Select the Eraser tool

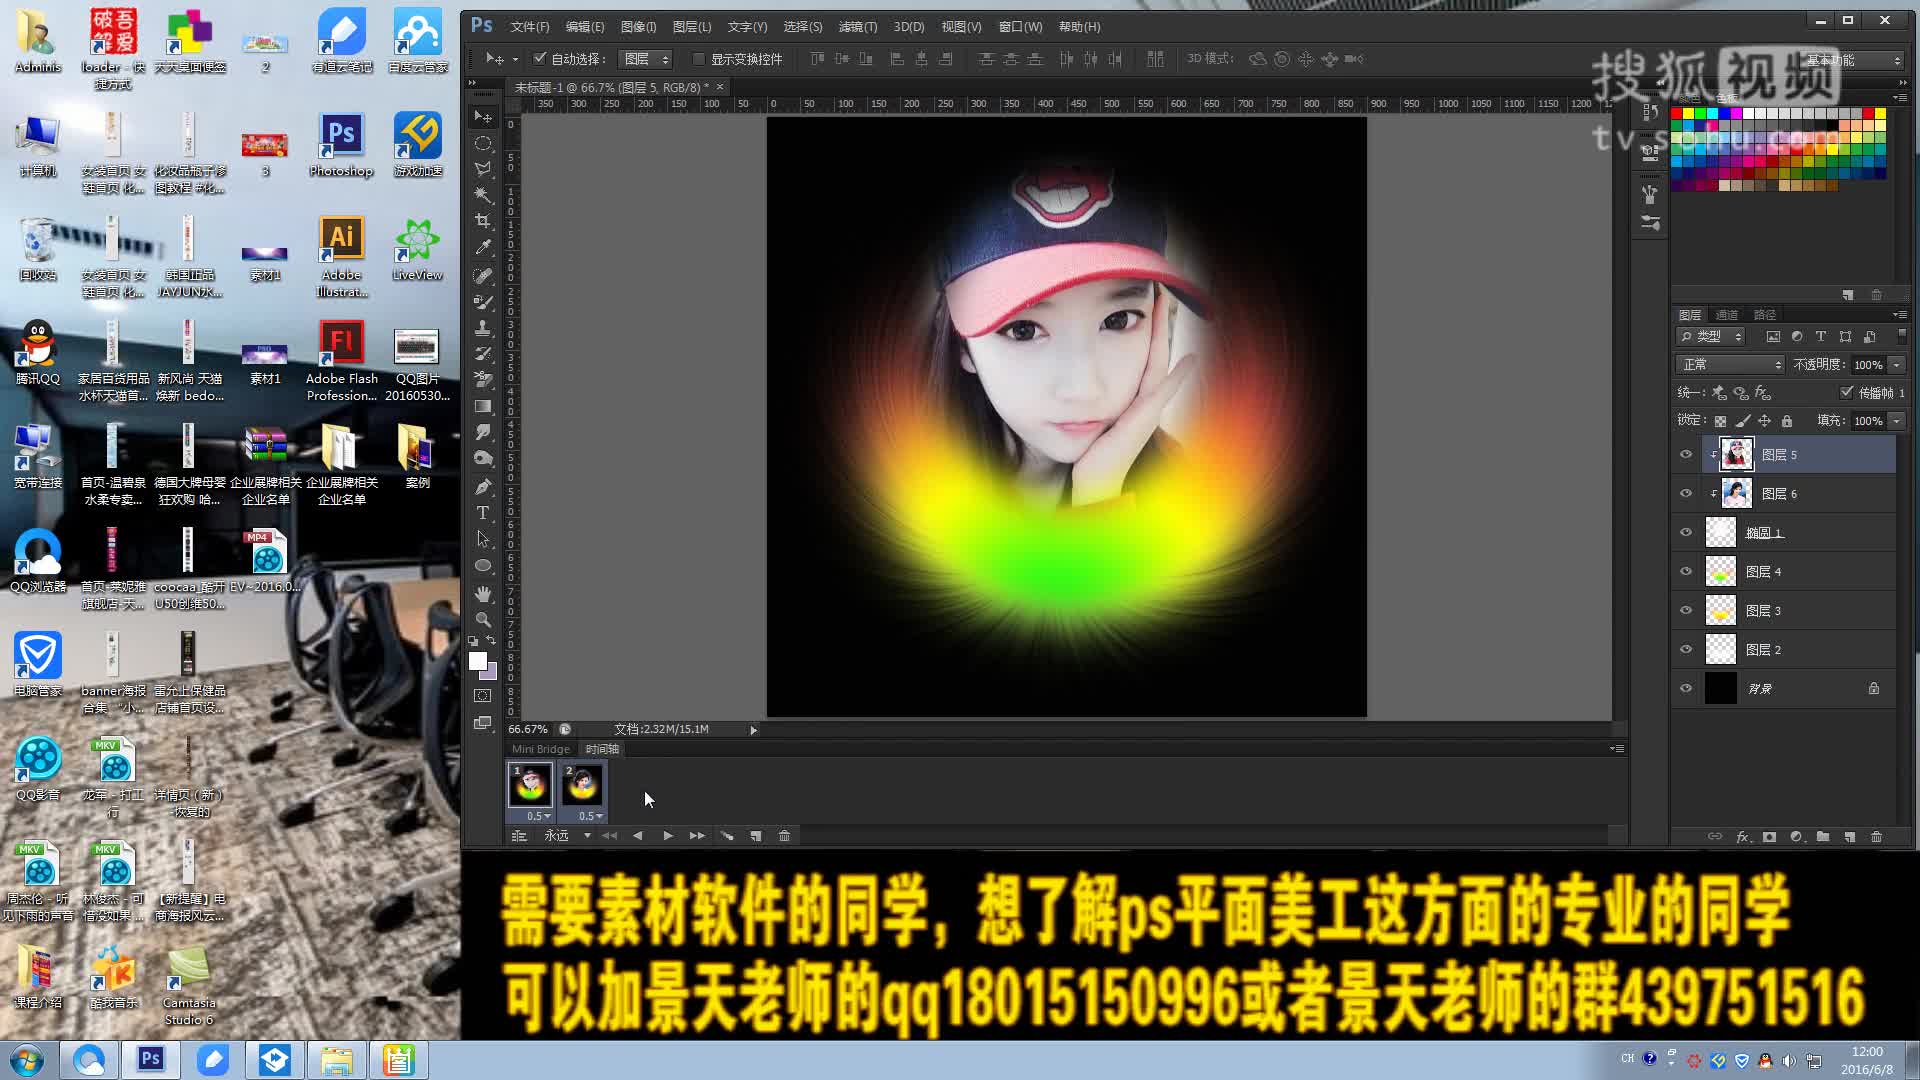point(483,380)
